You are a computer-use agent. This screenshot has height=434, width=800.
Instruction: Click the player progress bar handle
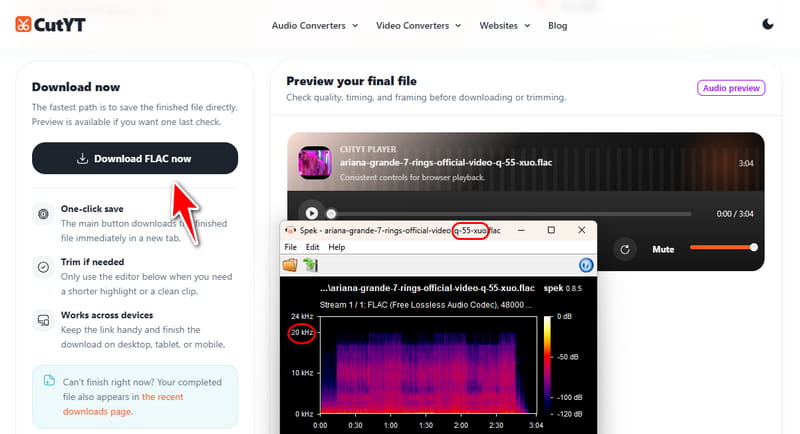point(331,214)
